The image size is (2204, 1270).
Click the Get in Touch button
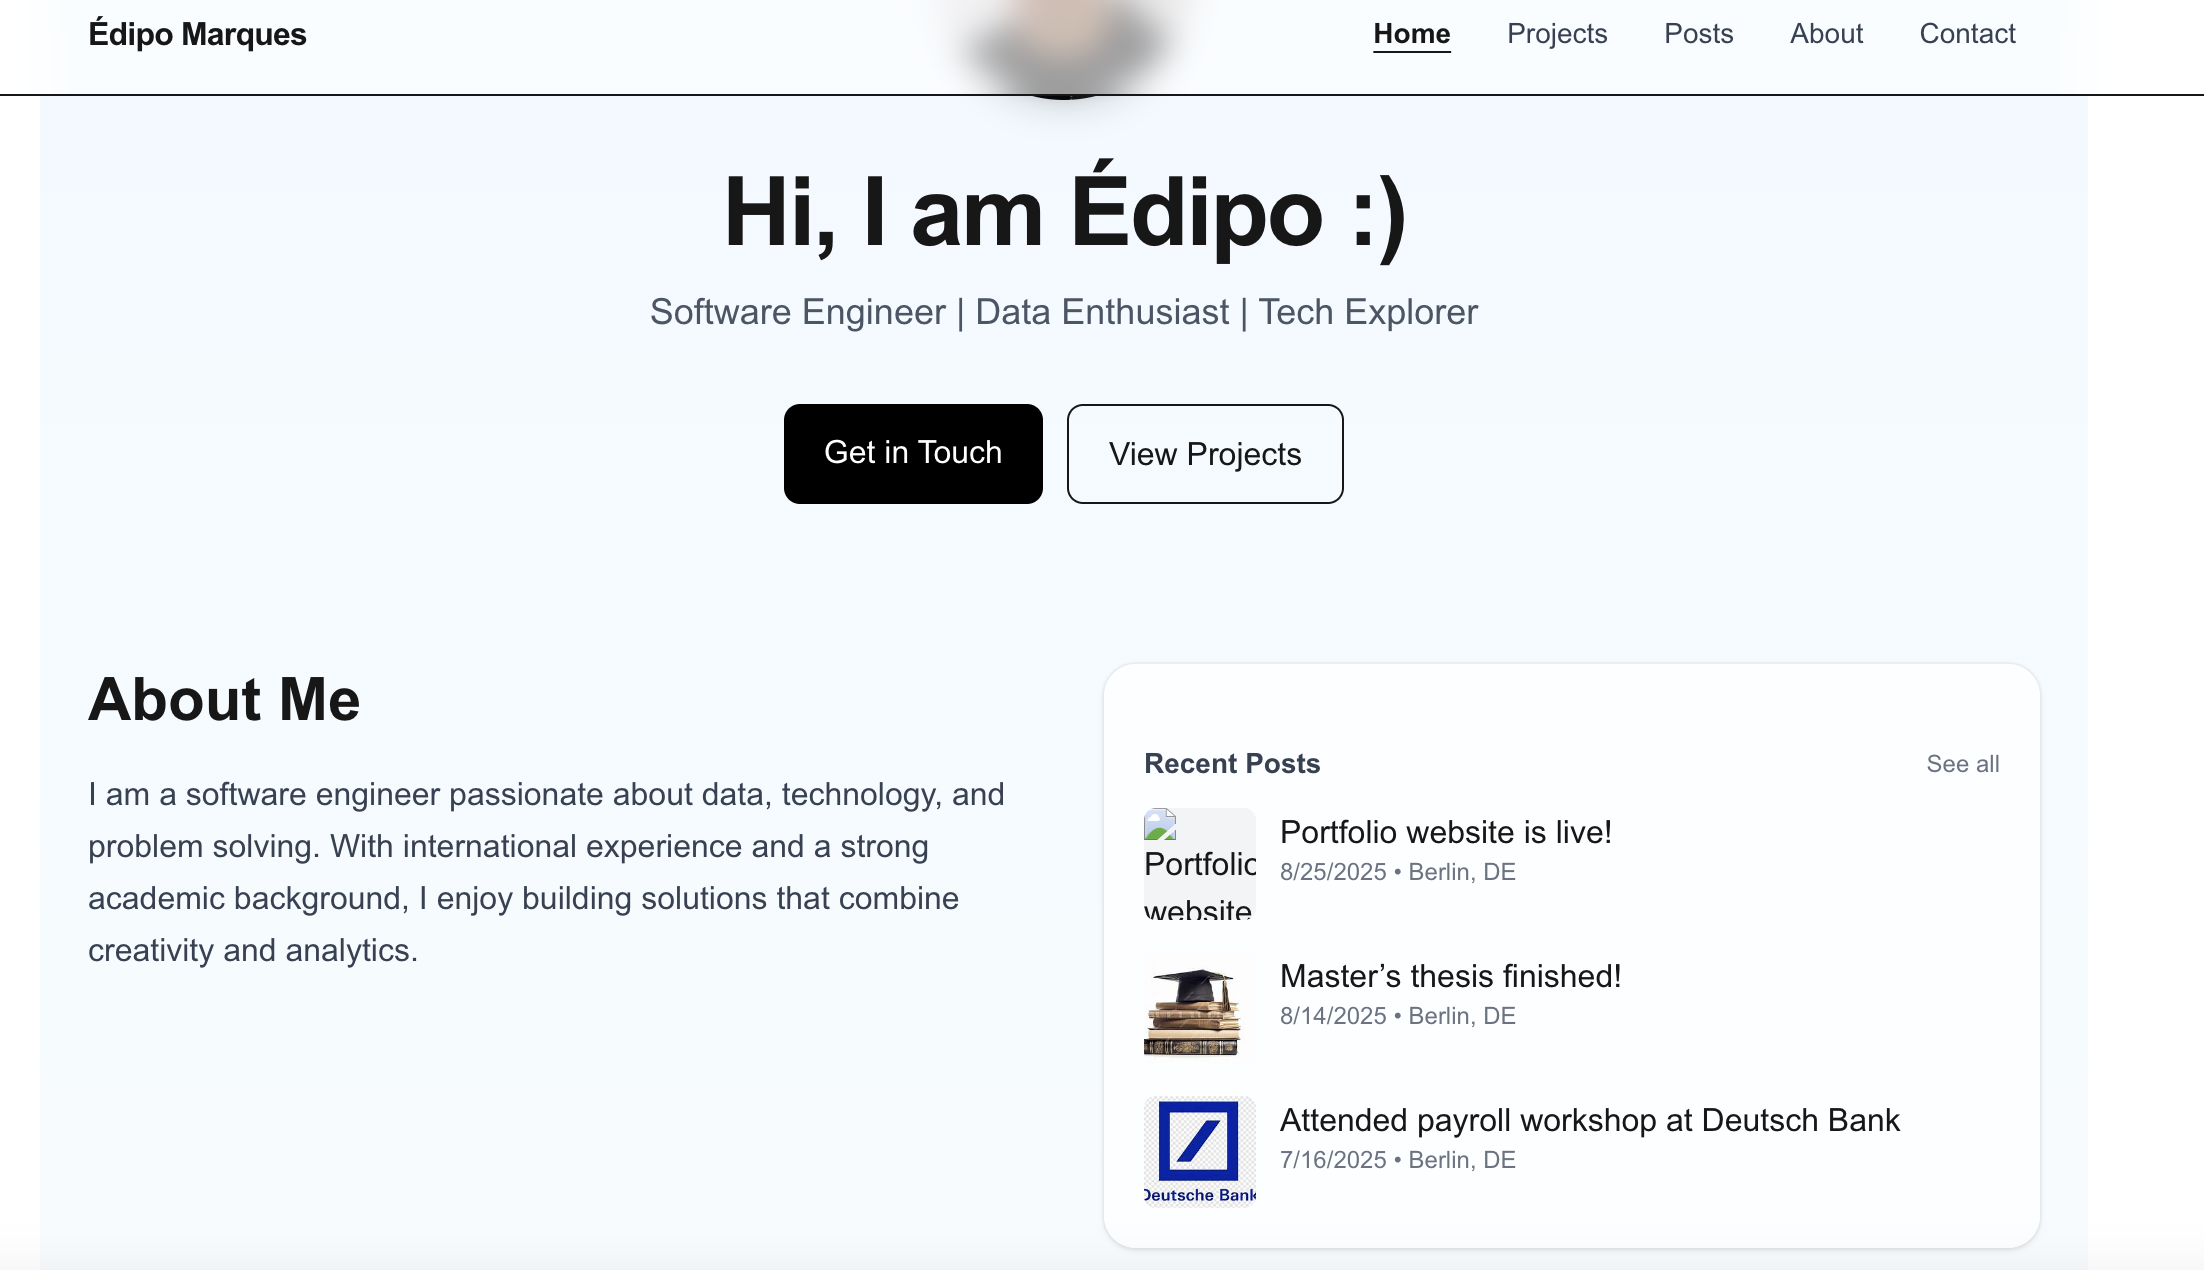912,453
